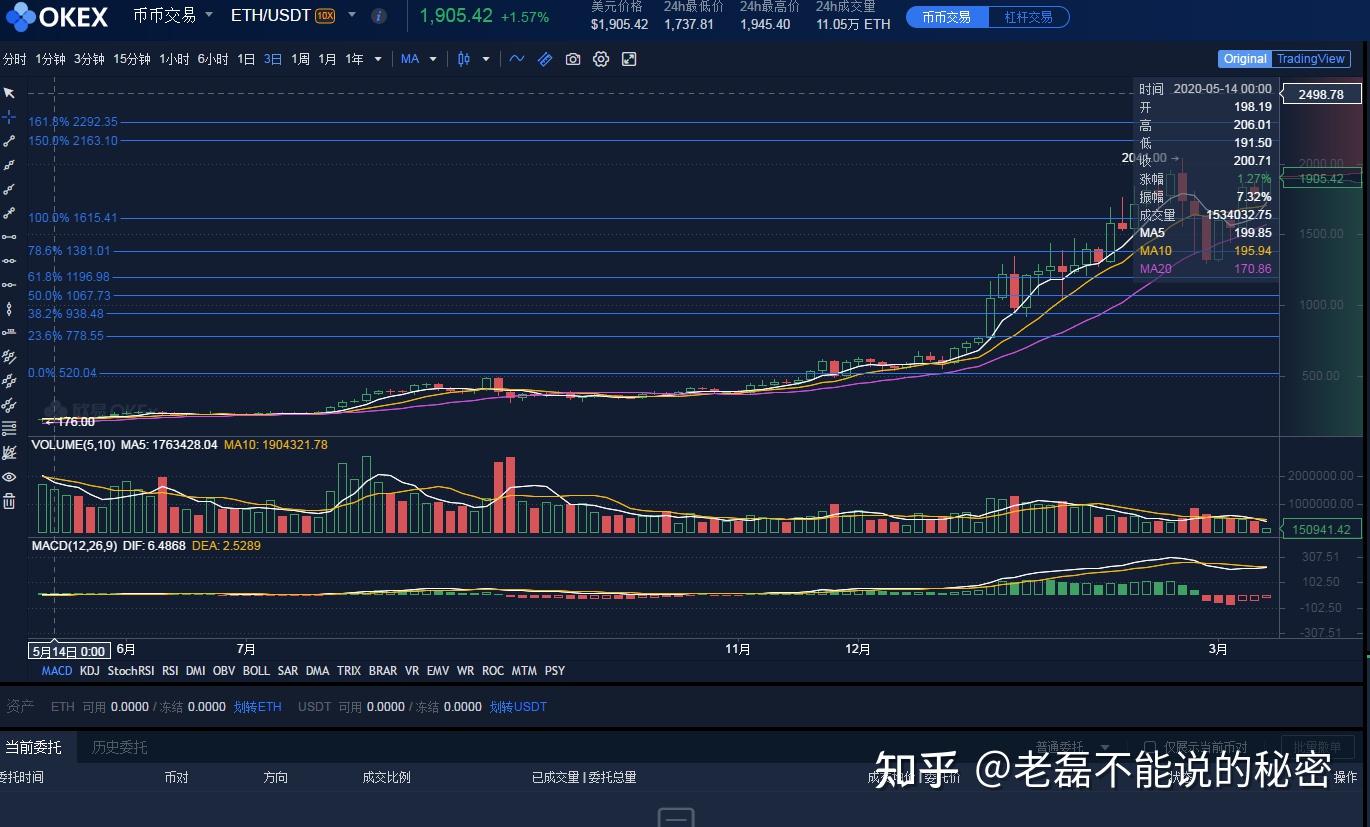
Task: Select the 1月 interval
Action: point(327,59)
